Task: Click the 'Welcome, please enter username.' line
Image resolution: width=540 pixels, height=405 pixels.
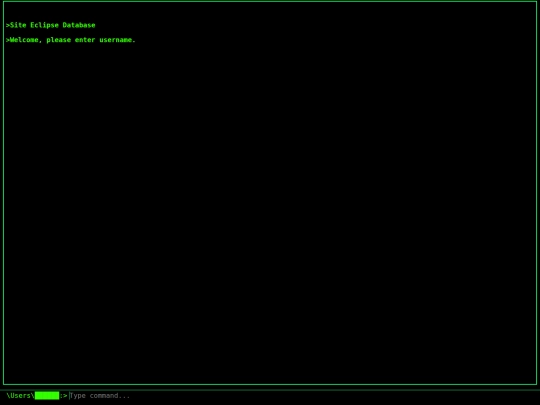Action: click(x=71, y=40)
